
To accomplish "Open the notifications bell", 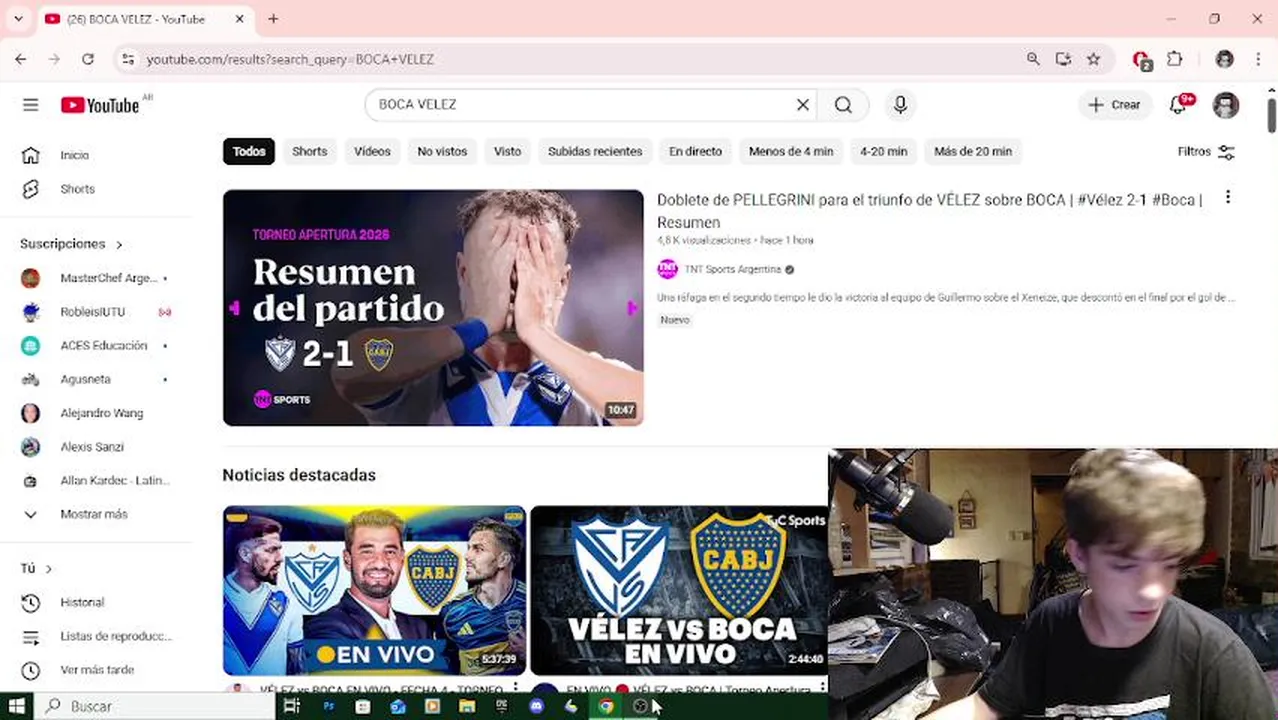I will tap(1179, 104).
